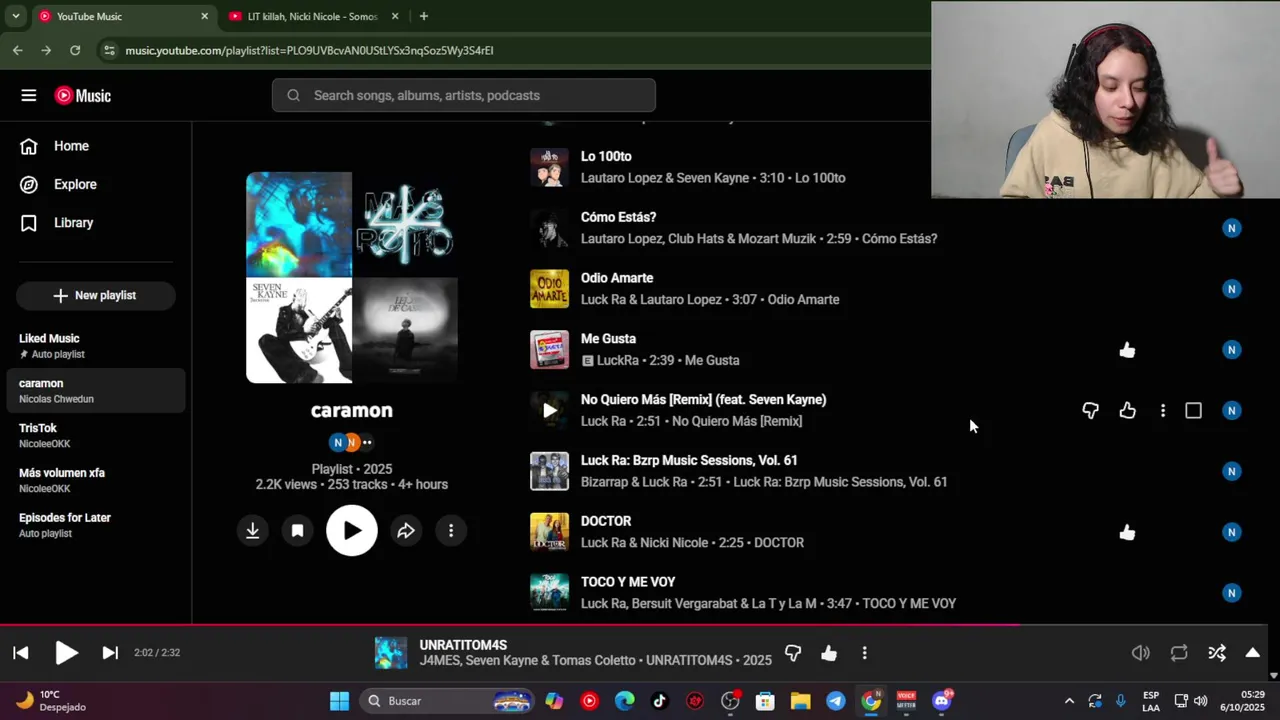The height and width of the screenshot is (720, 1280).
Task: Remove like from Me Gusta
Action: 1127,349
